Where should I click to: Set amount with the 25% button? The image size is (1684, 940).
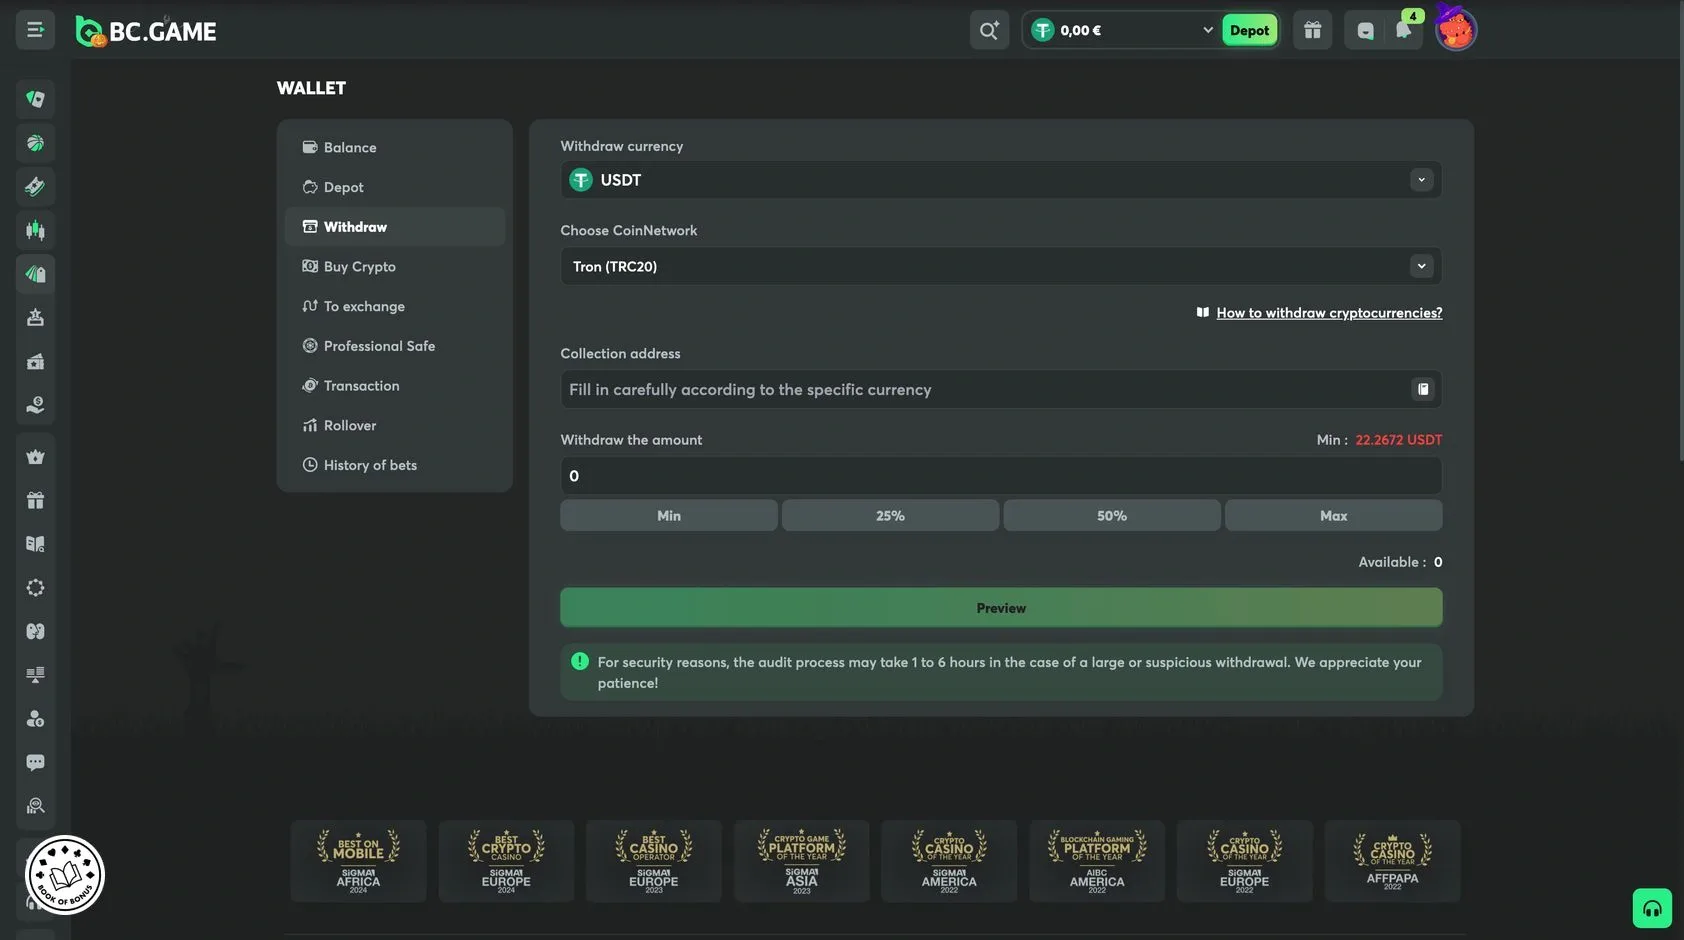point(890,516)
